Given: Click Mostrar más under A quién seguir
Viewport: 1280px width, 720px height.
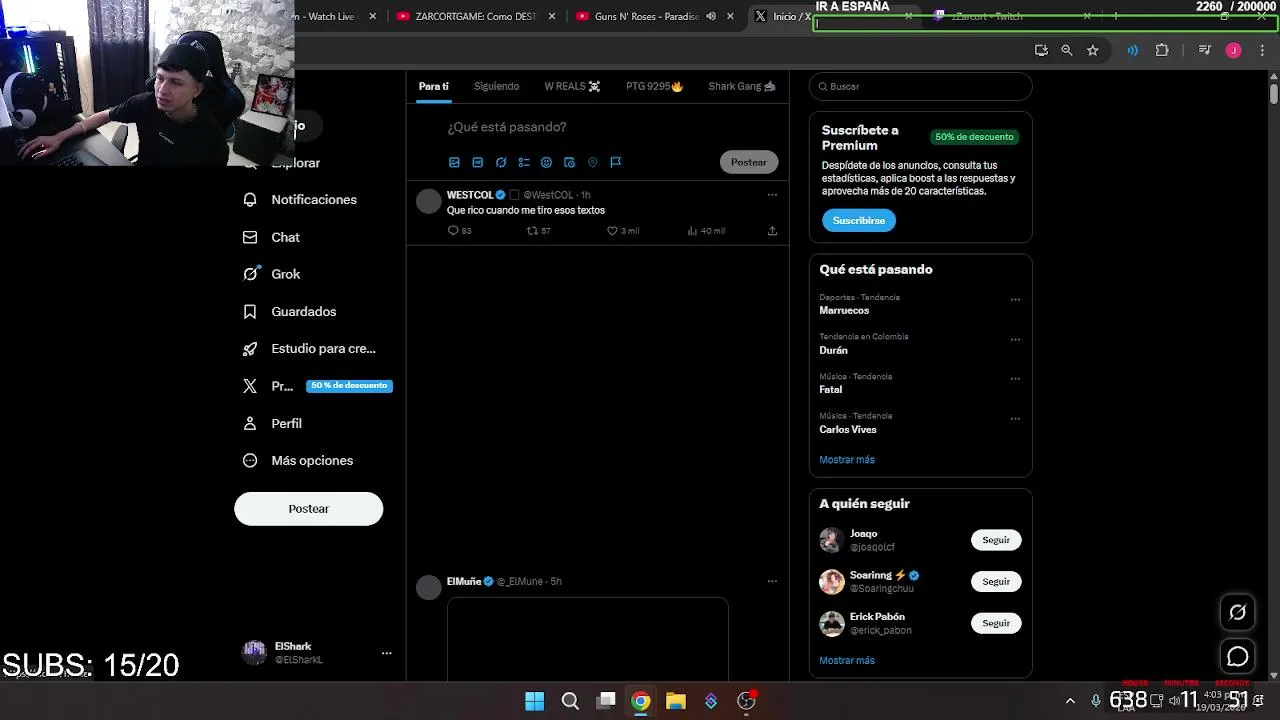Looking at the screenshot, I should coord(847,661).
